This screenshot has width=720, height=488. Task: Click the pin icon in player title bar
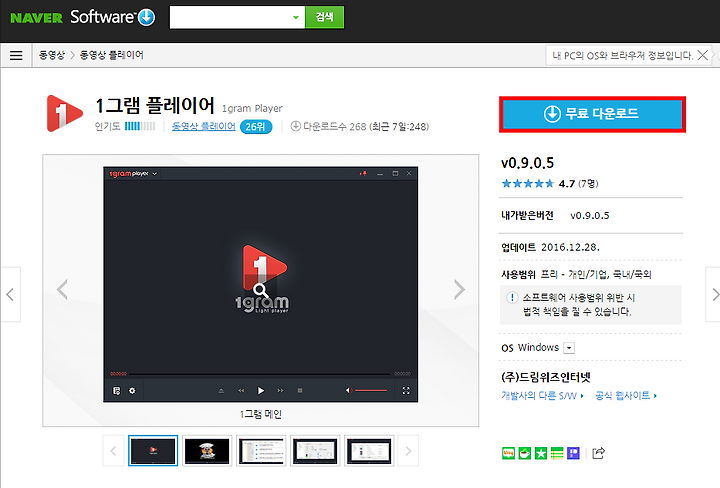(364, 174)
